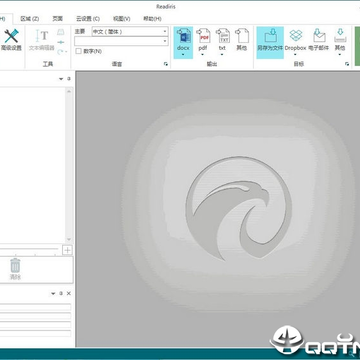Click the page deskew icon in 工具 group
Screen dimensions: 360x360
point(61,32)
